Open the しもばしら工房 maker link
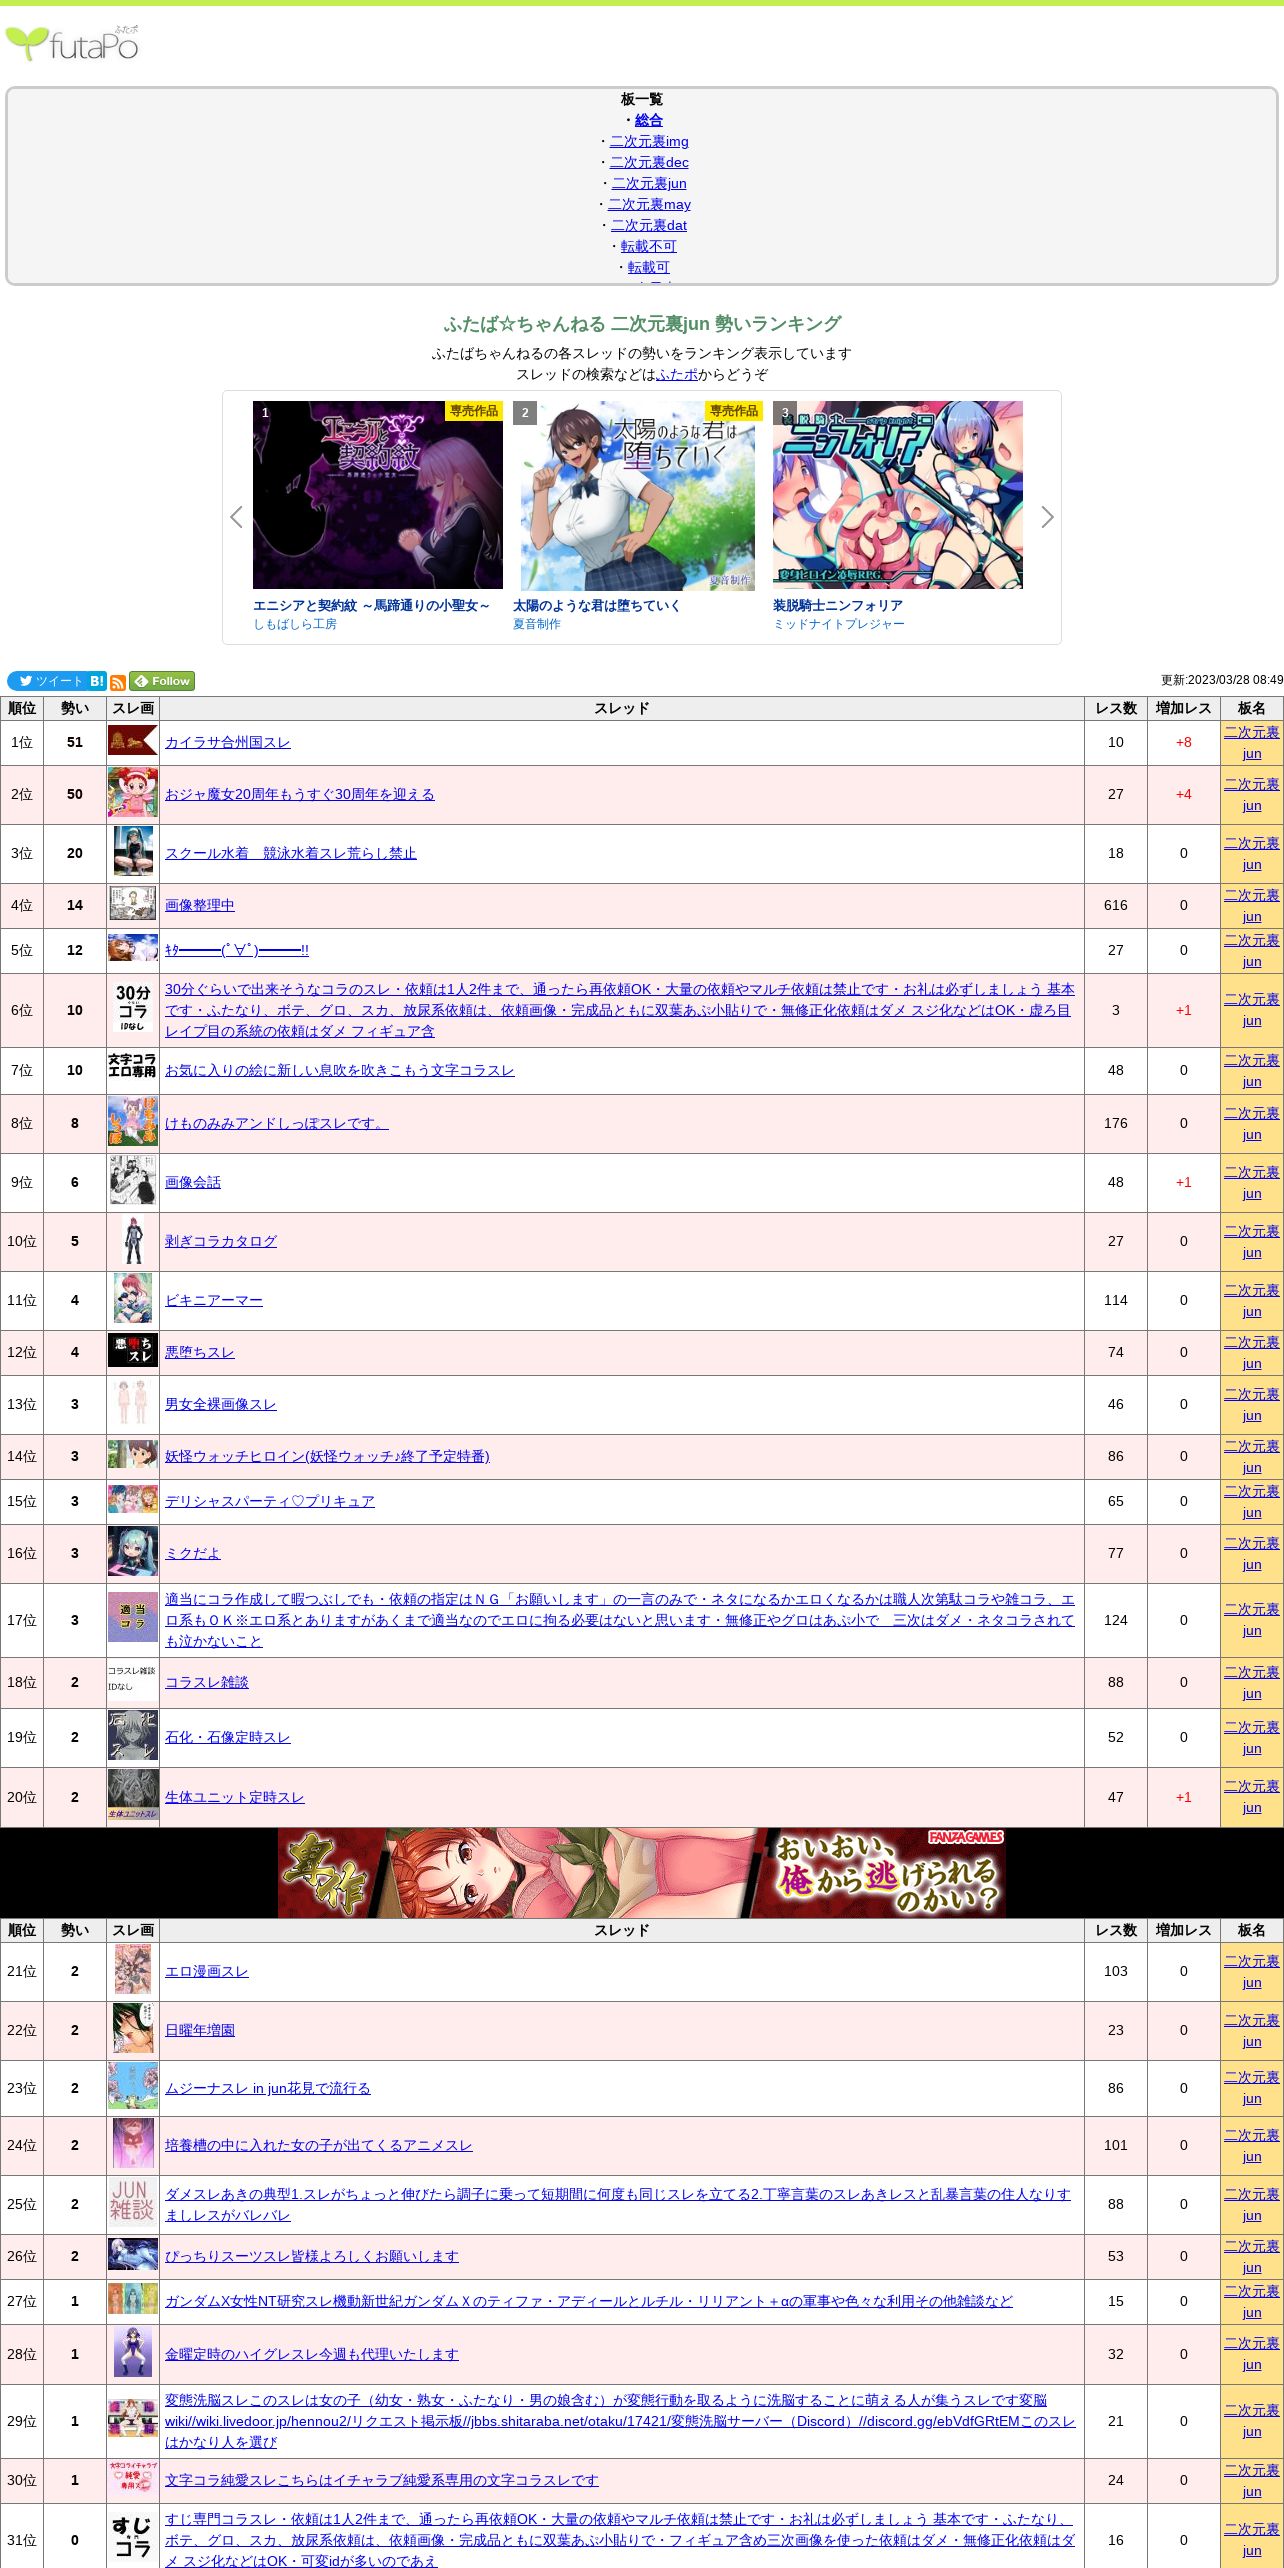 (x=295, y=624)
